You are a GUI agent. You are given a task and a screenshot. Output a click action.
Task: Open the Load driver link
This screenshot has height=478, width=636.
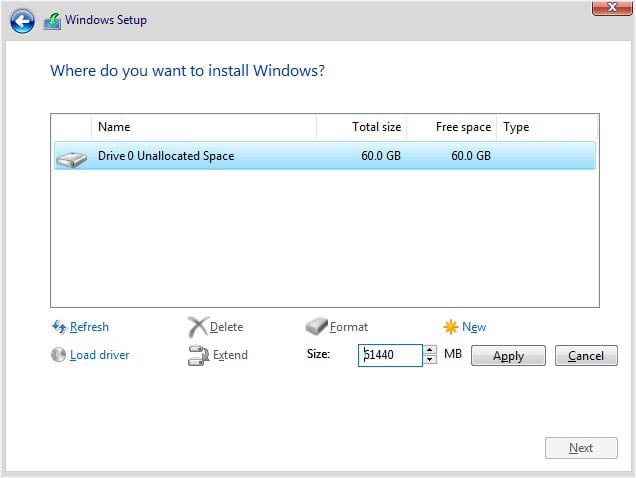(x=100, y=355)
